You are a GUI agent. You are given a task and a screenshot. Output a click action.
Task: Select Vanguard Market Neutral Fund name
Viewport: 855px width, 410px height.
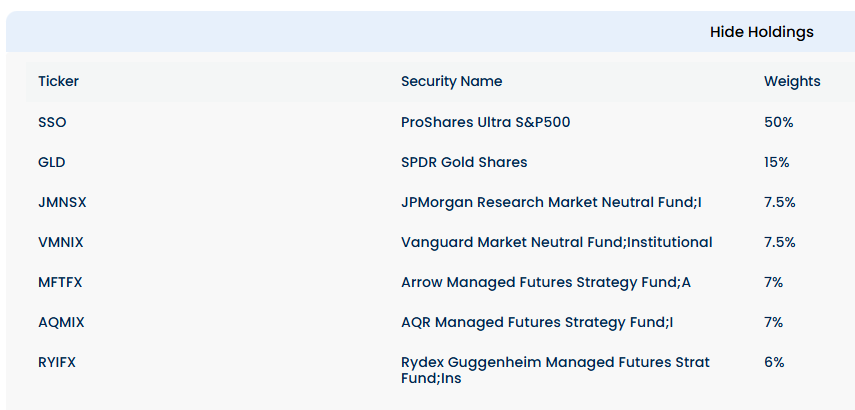tap(557, 242)
